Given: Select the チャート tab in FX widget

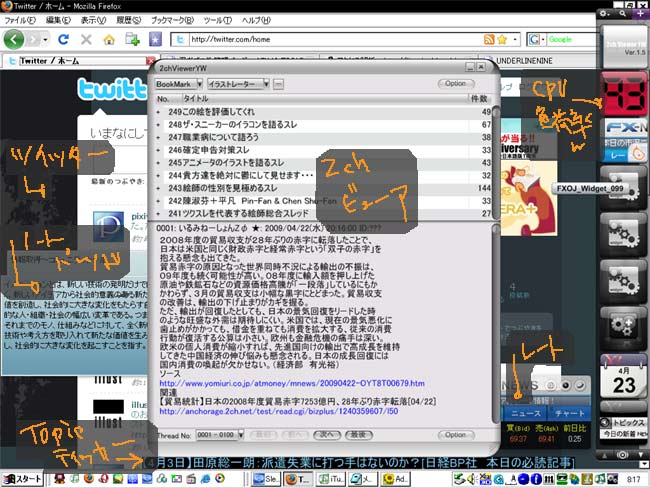Looking at the screenshot, I should coord(569,413).
